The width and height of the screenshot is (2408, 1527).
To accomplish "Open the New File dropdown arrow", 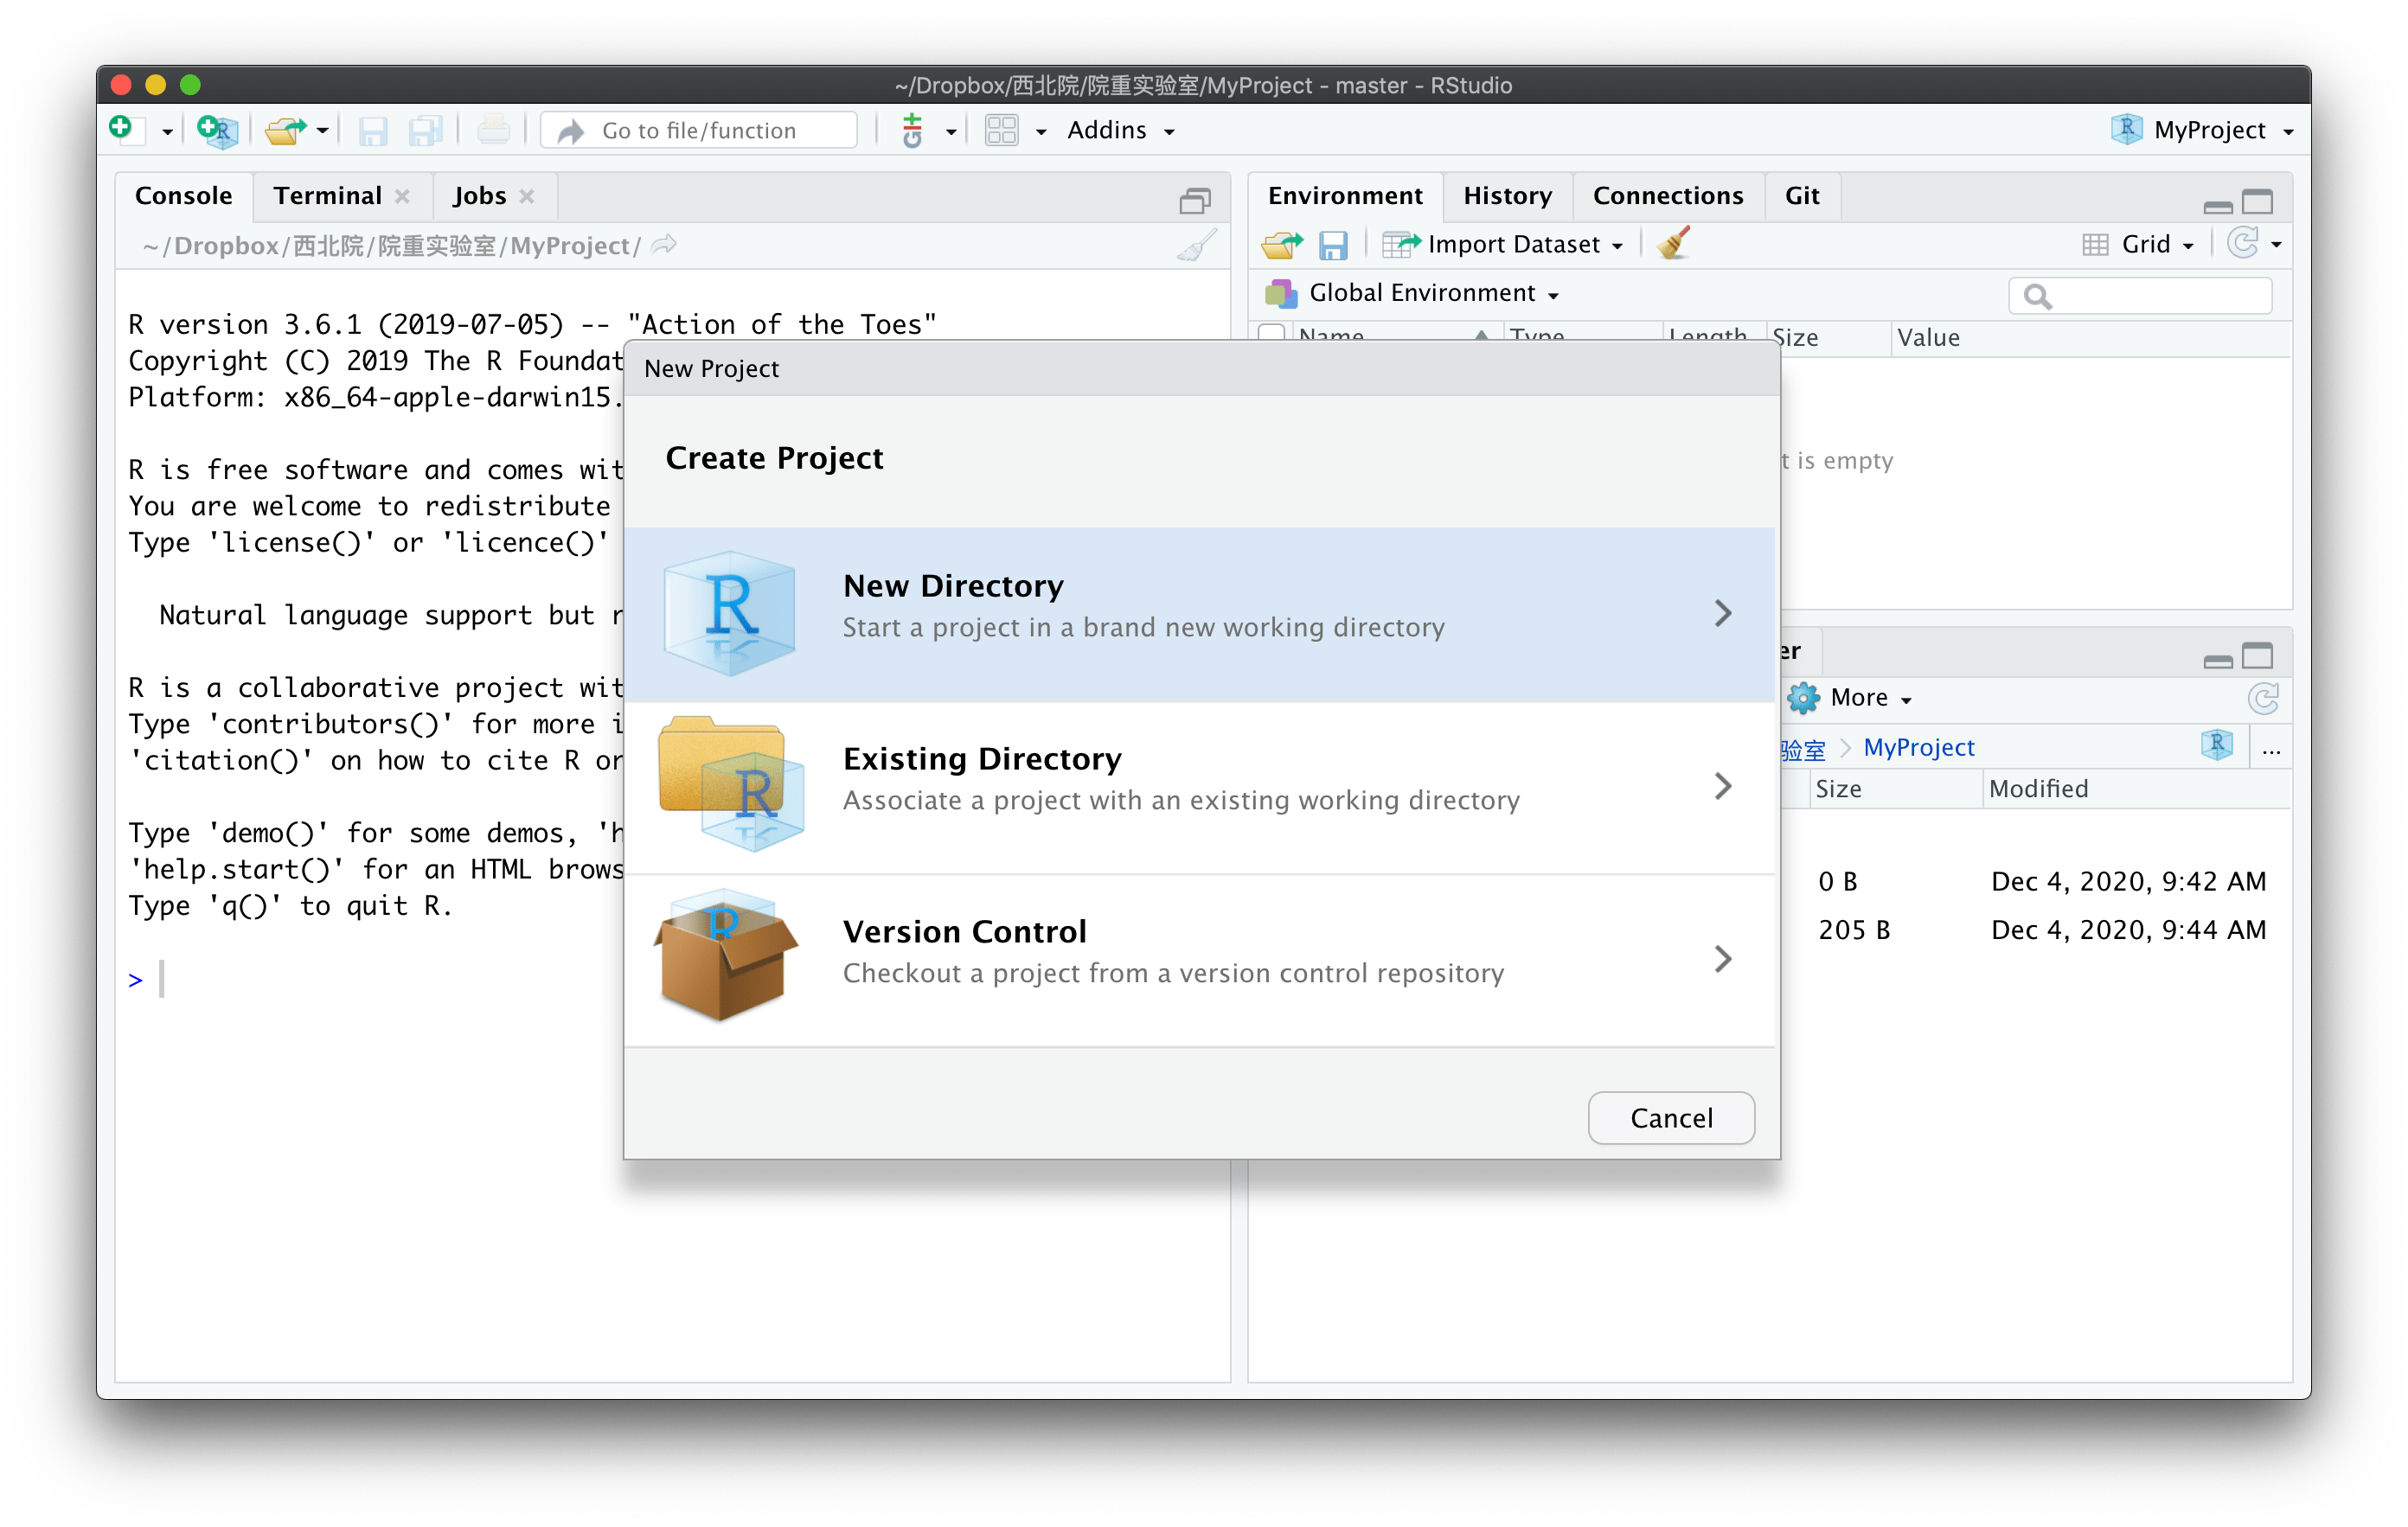I will click(x=167, y=132).
